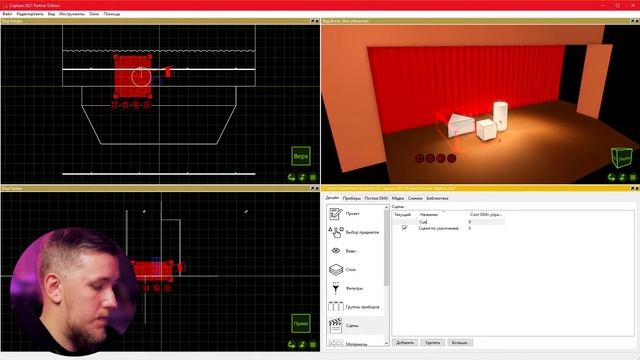
Task: Open the partially visible Материалы sidebar item
Action: click(356, 344)
